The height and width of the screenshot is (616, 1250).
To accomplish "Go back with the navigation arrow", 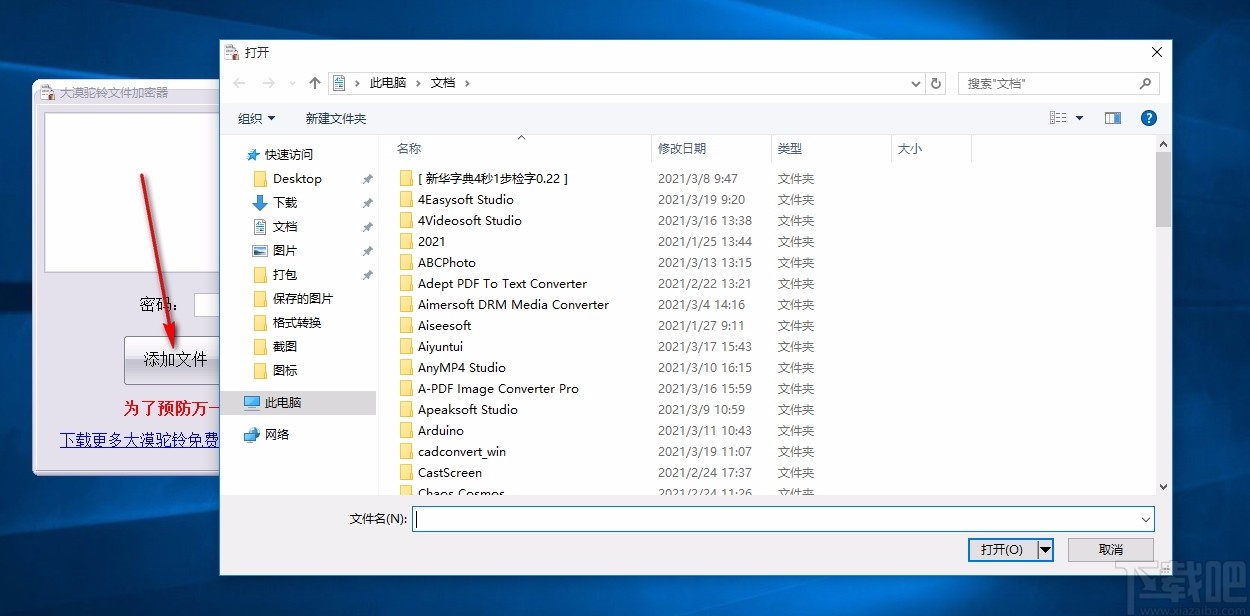I will (x=239, y=83).
